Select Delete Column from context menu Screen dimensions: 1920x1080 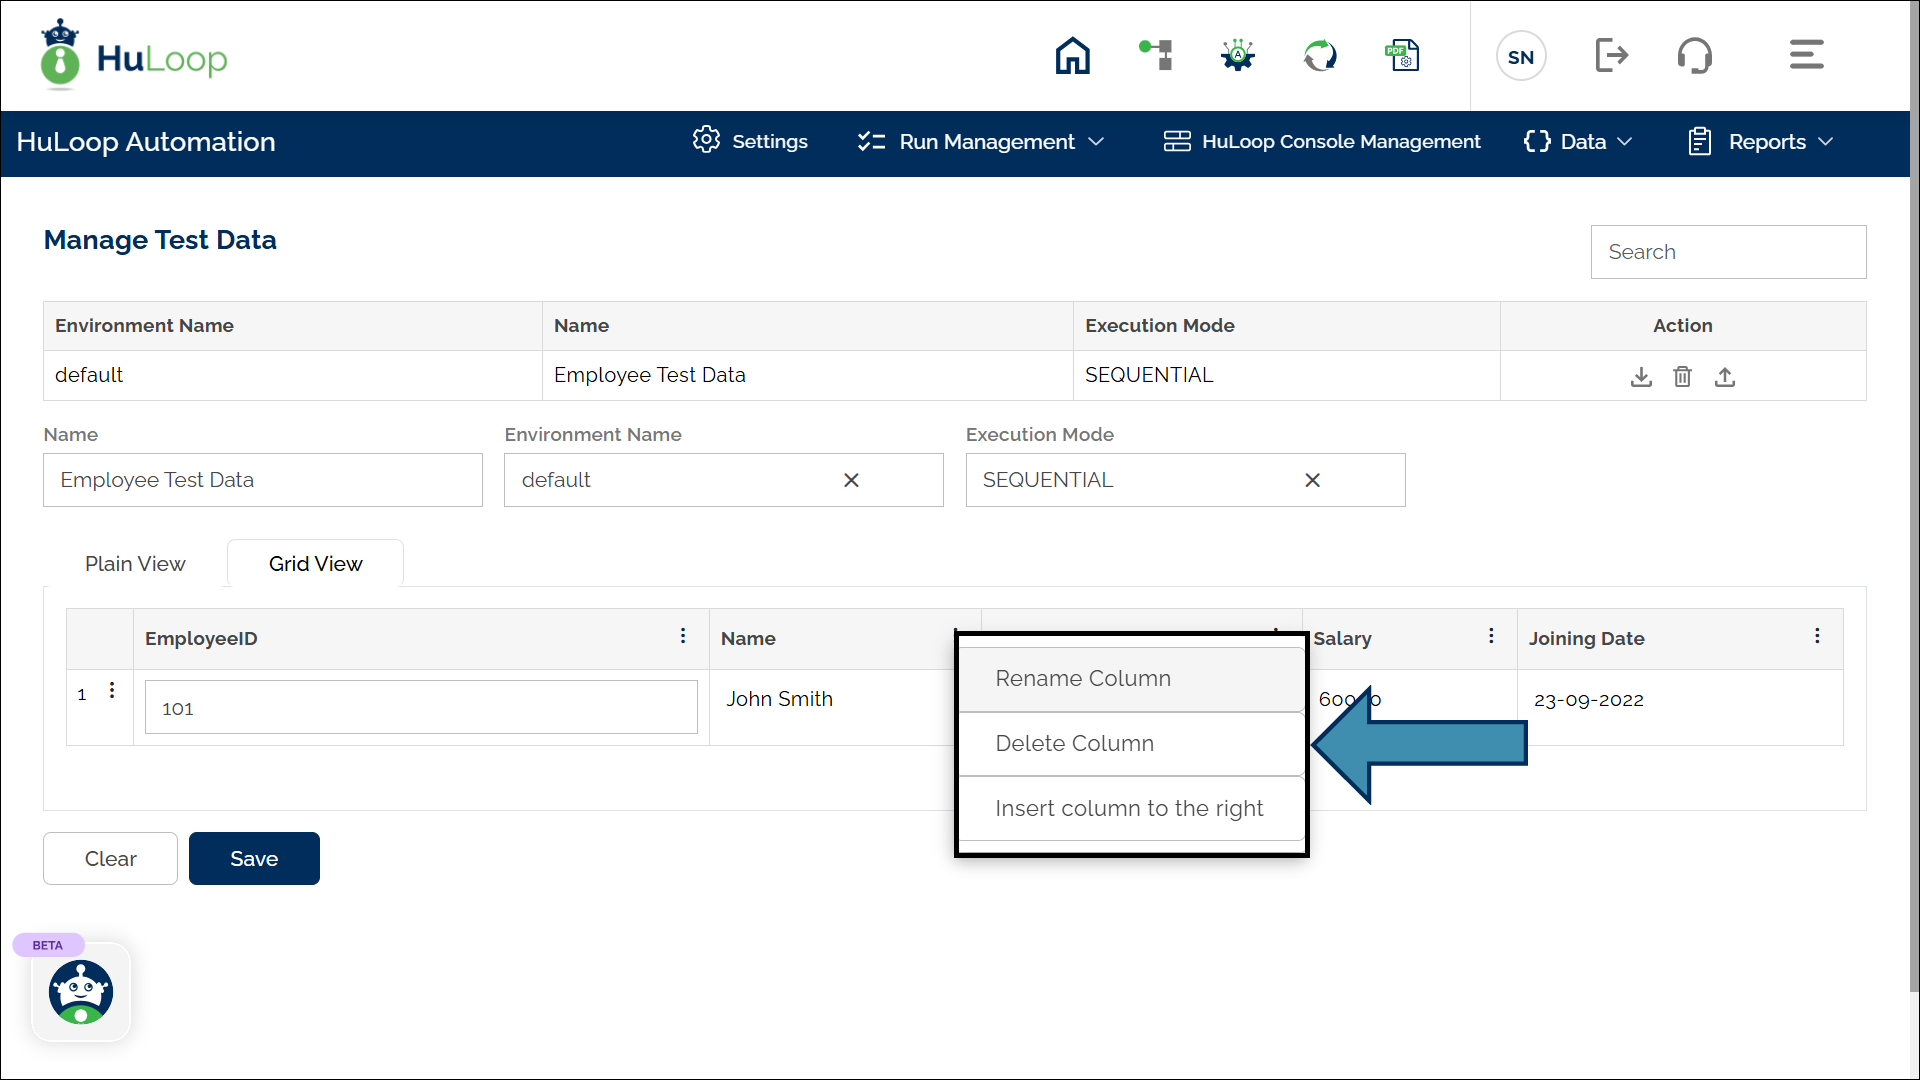pyautogui.click(x=1075, y=744)
